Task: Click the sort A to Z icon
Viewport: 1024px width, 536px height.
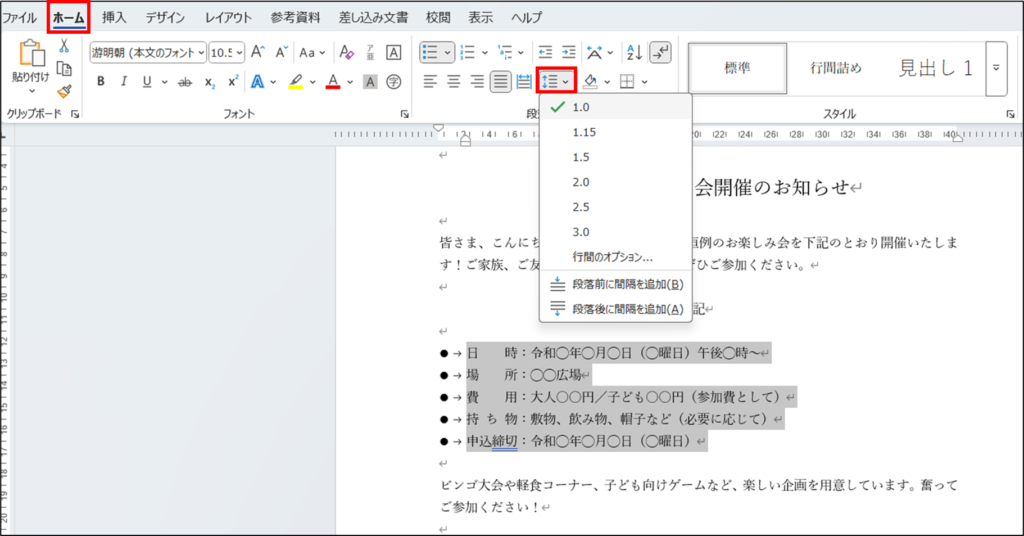Action: pyautogui.click(x=634, y=53)
